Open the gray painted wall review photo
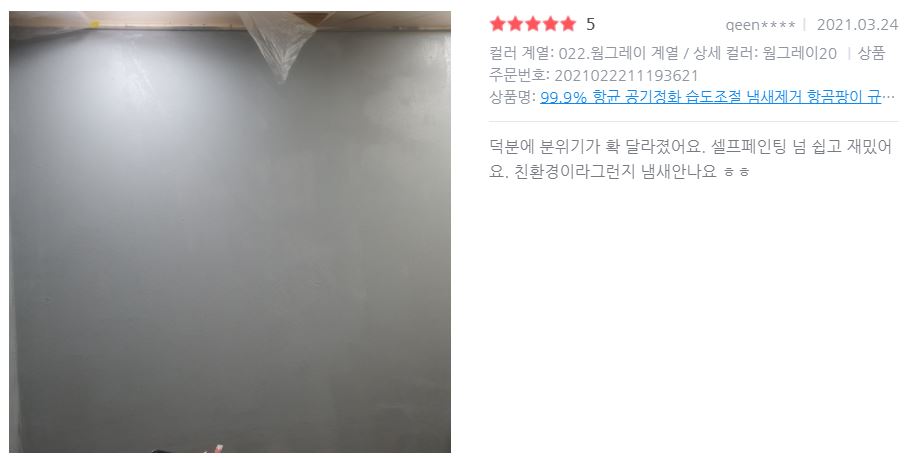This screenshot has height=458, width=912. tap(230, 232)
